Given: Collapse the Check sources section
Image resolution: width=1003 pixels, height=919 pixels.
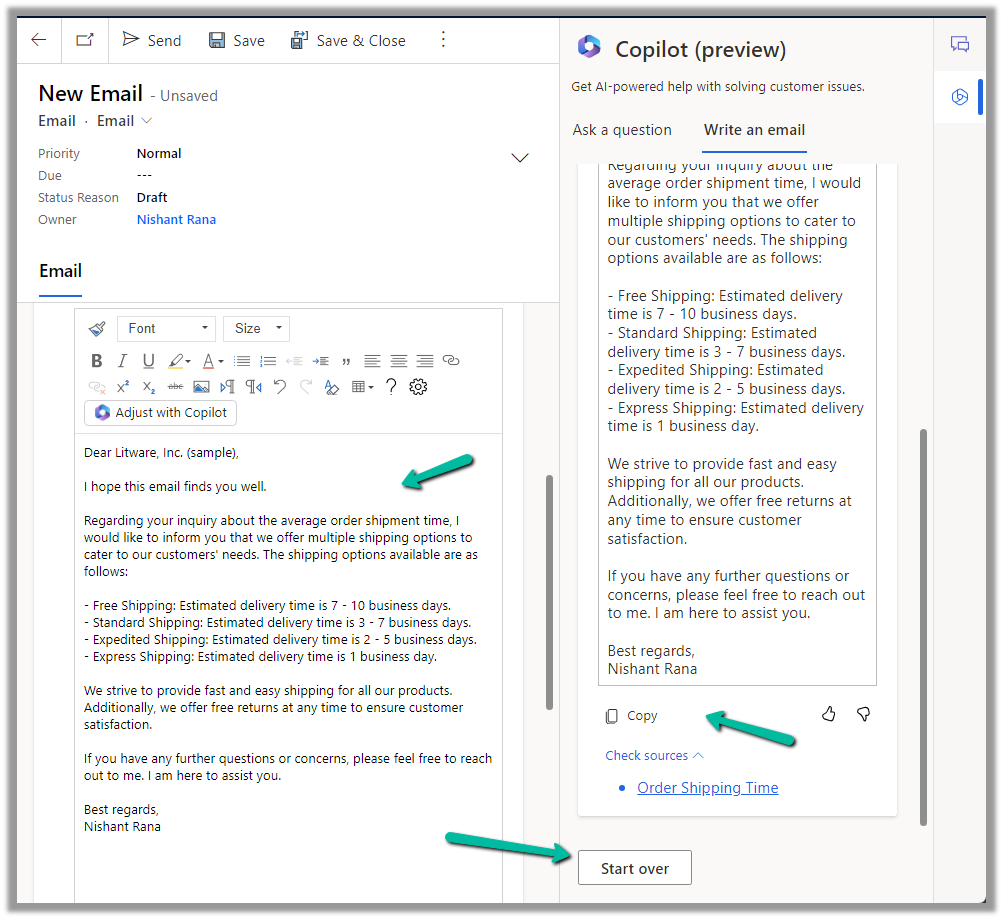Looking at the screenshot, I should [x=654, y=756].
